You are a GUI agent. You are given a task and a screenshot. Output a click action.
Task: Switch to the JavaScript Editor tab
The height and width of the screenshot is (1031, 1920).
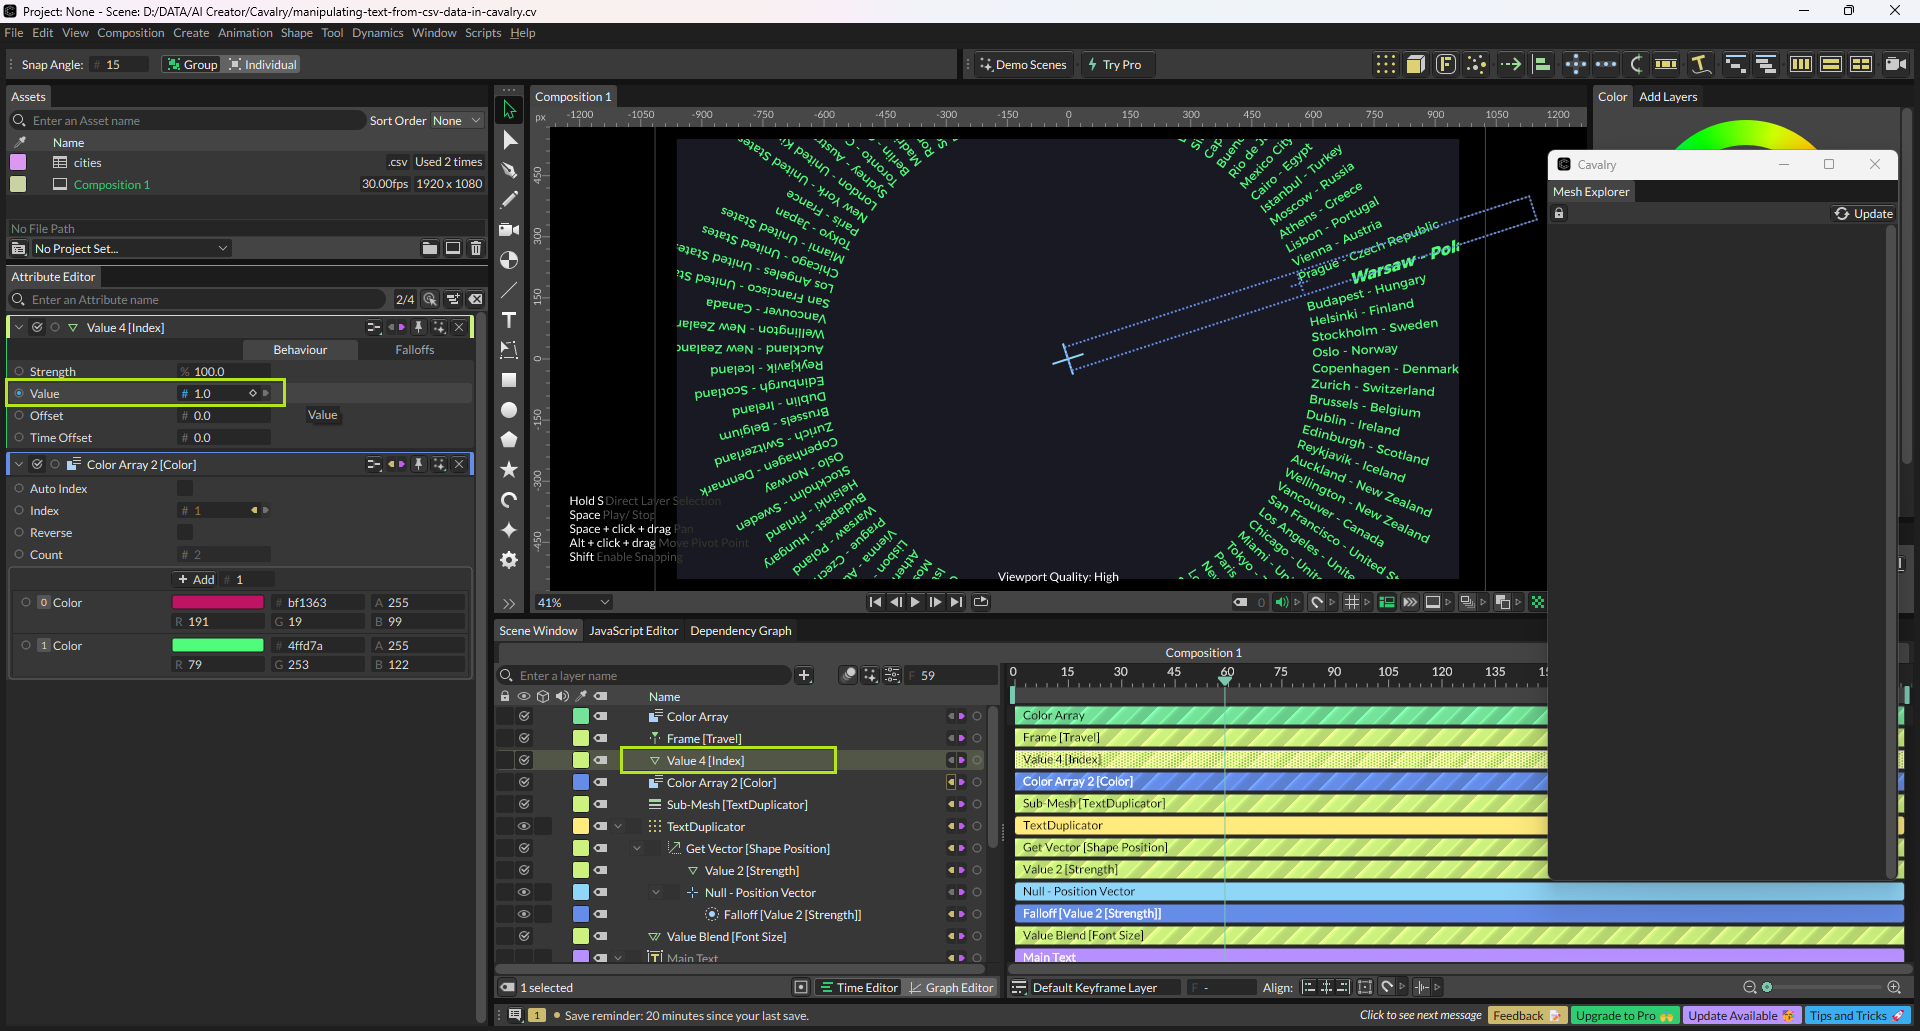coord(633,631)
